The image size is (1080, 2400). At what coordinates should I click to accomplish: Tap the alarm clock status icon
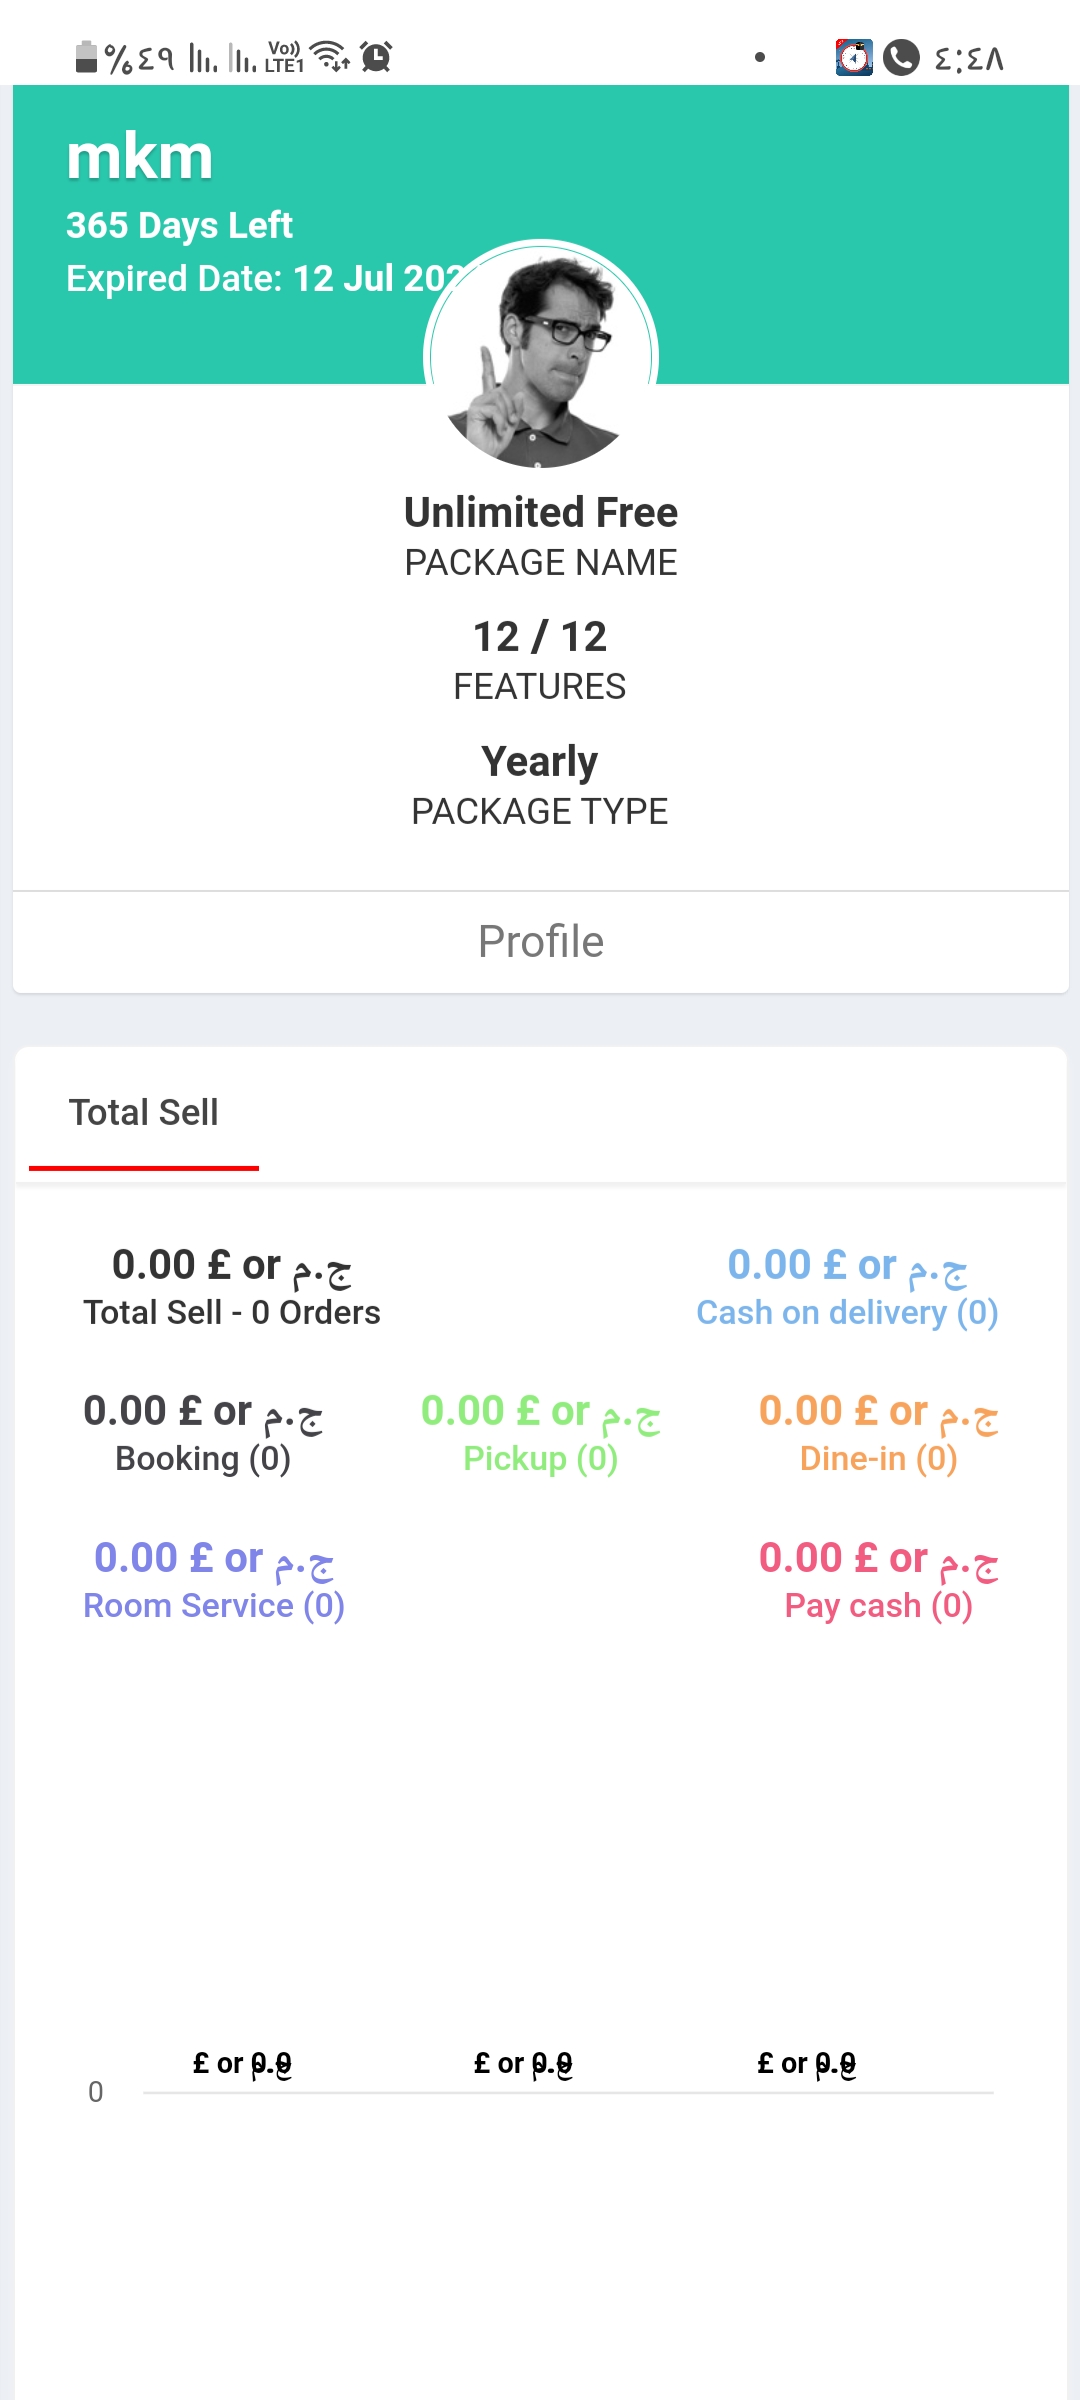376,57
